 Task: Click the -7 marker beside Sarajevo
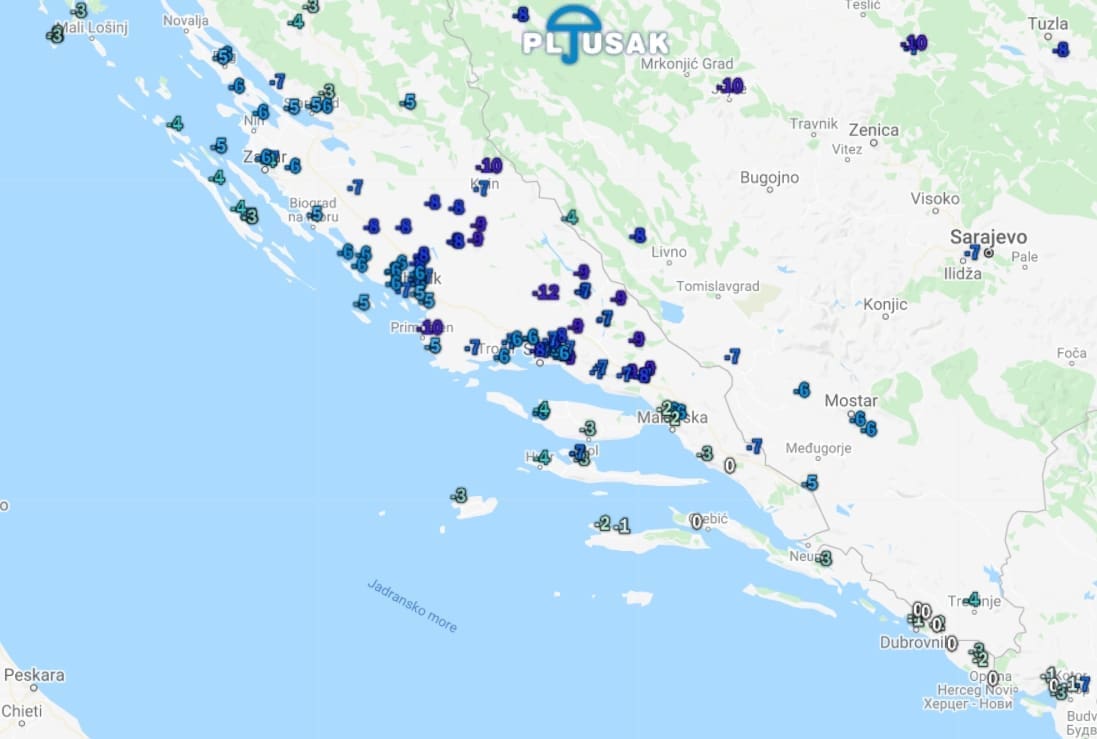[972, 252]
